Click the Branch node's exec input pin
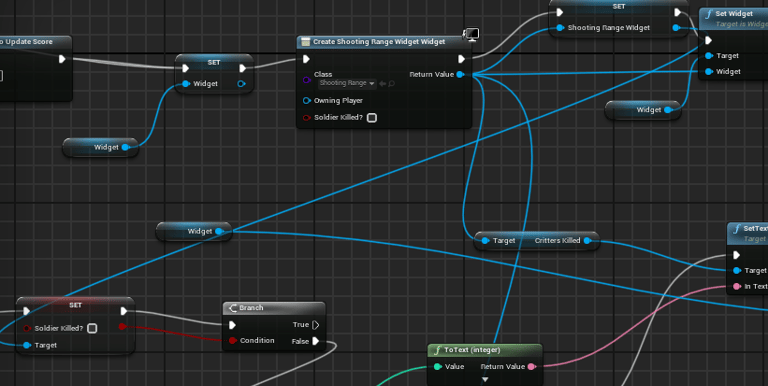Screen dimensions: 768x386 click(232, 325)
